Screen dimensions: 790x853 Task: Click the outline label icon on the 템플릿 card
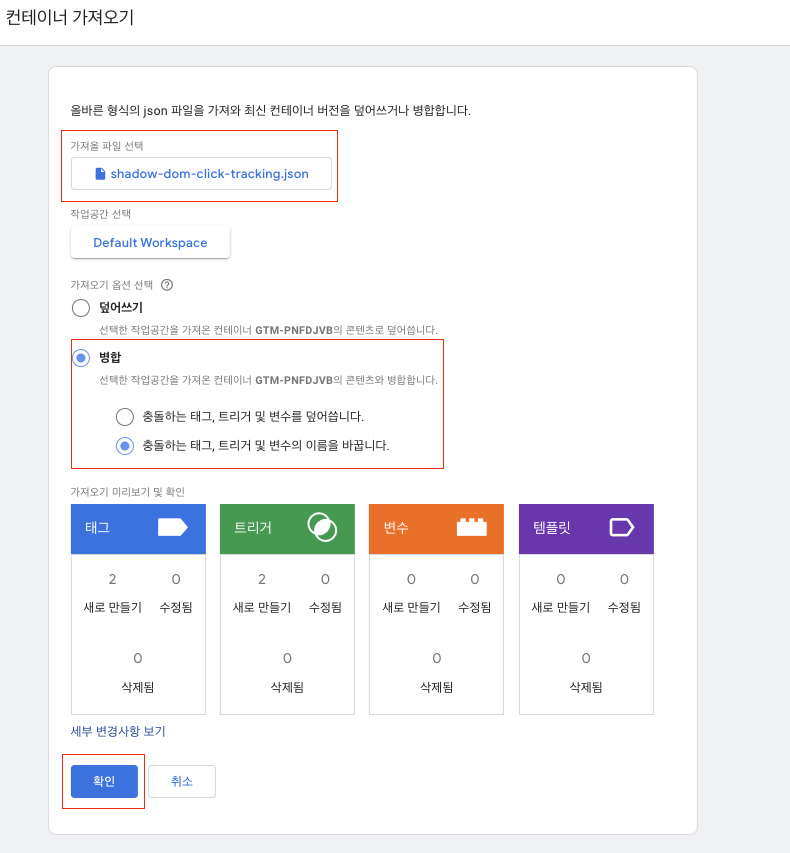621,527
